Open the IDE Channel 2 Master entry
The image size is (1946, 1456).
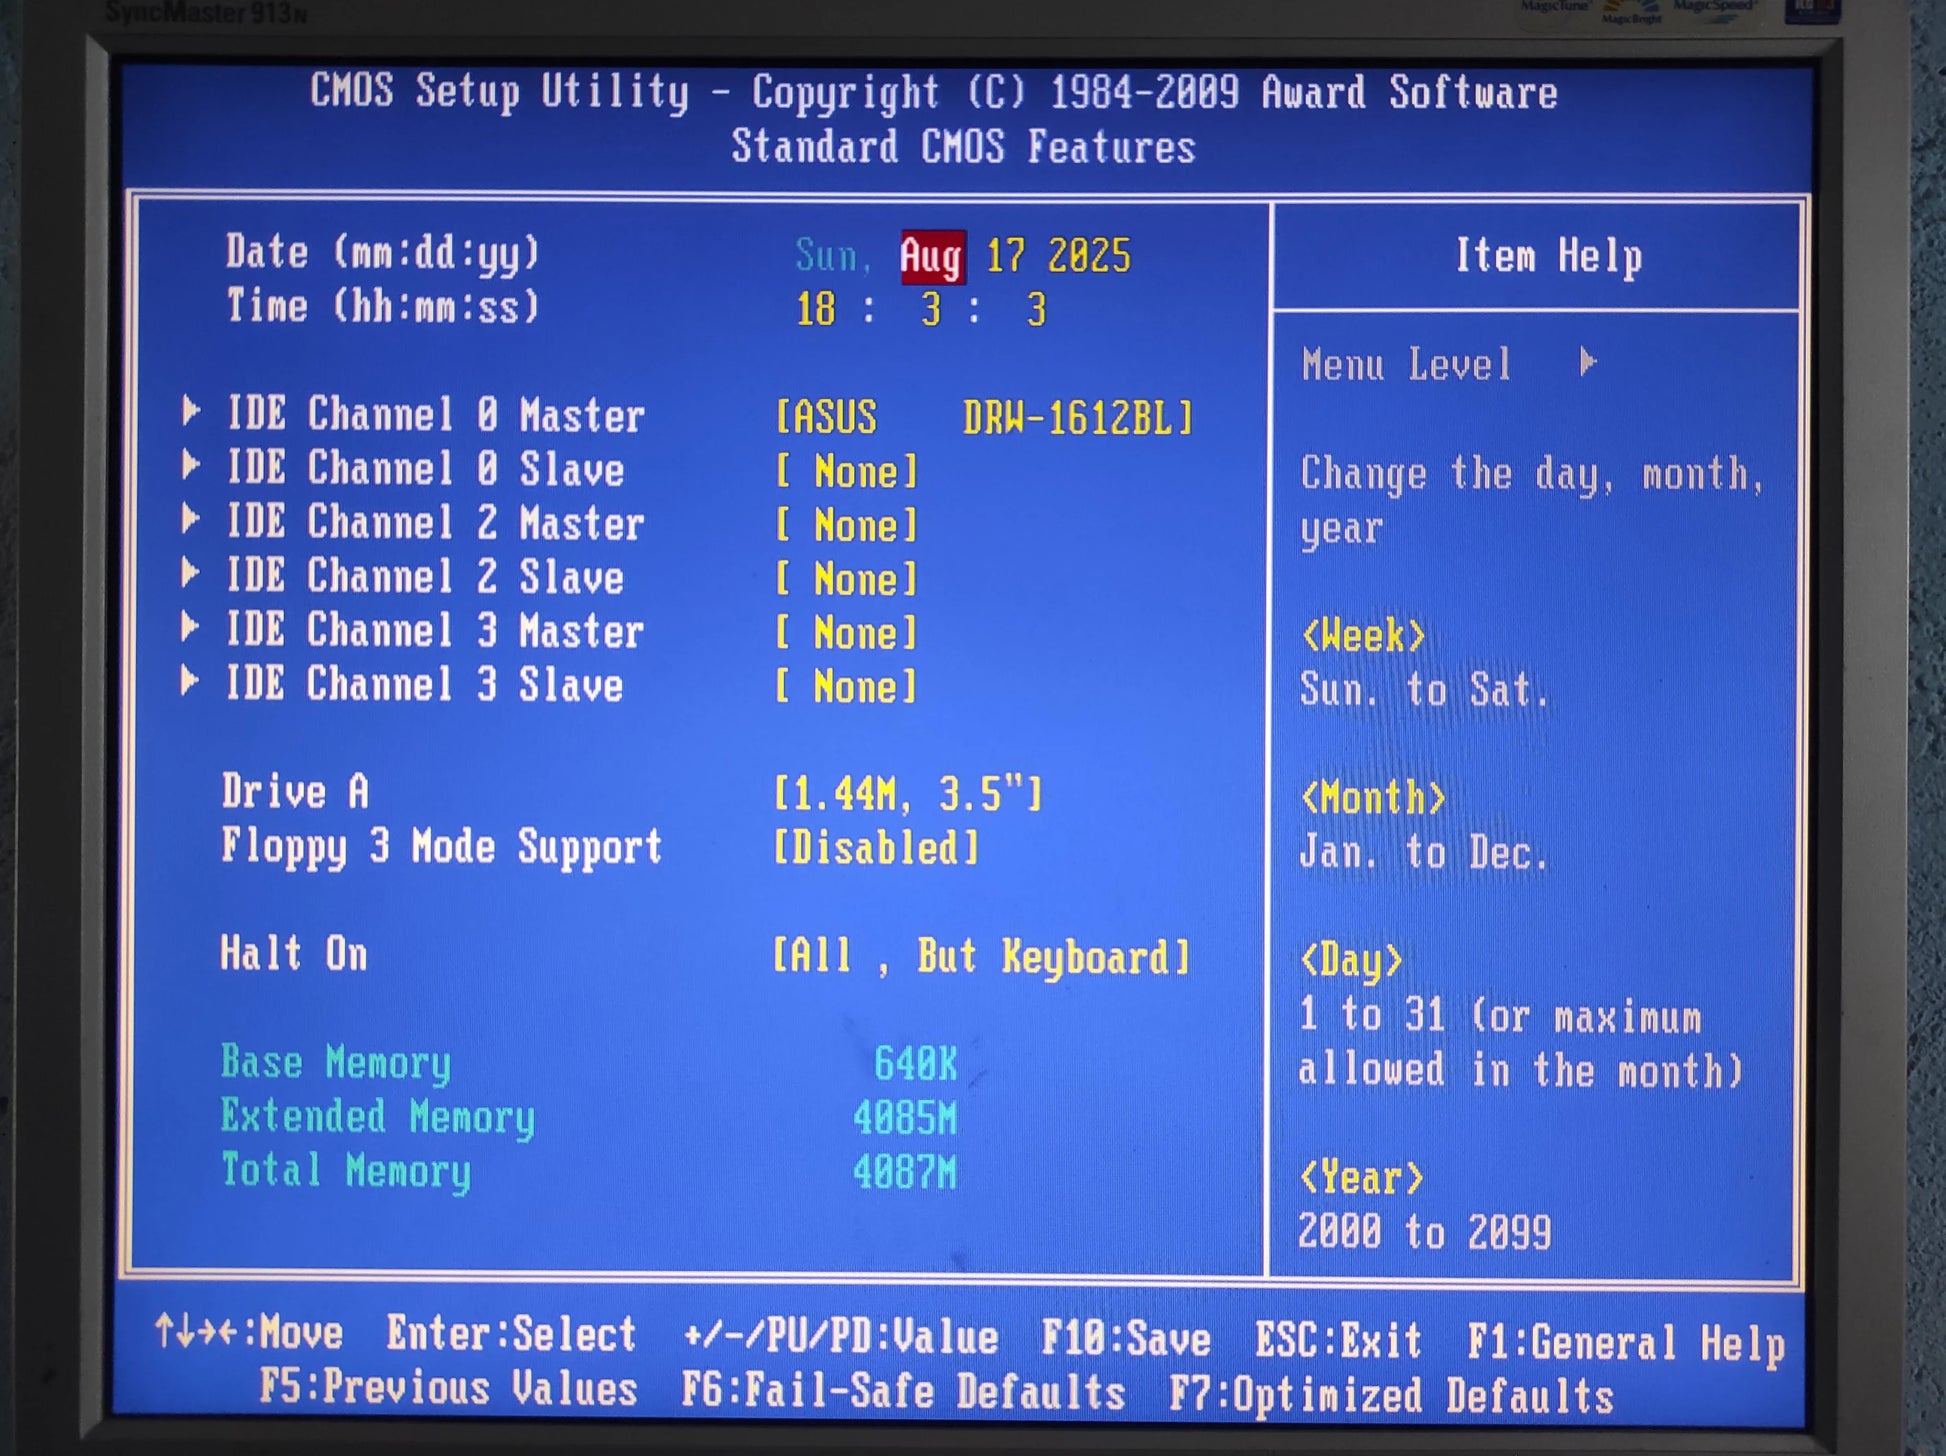(435, 522)
